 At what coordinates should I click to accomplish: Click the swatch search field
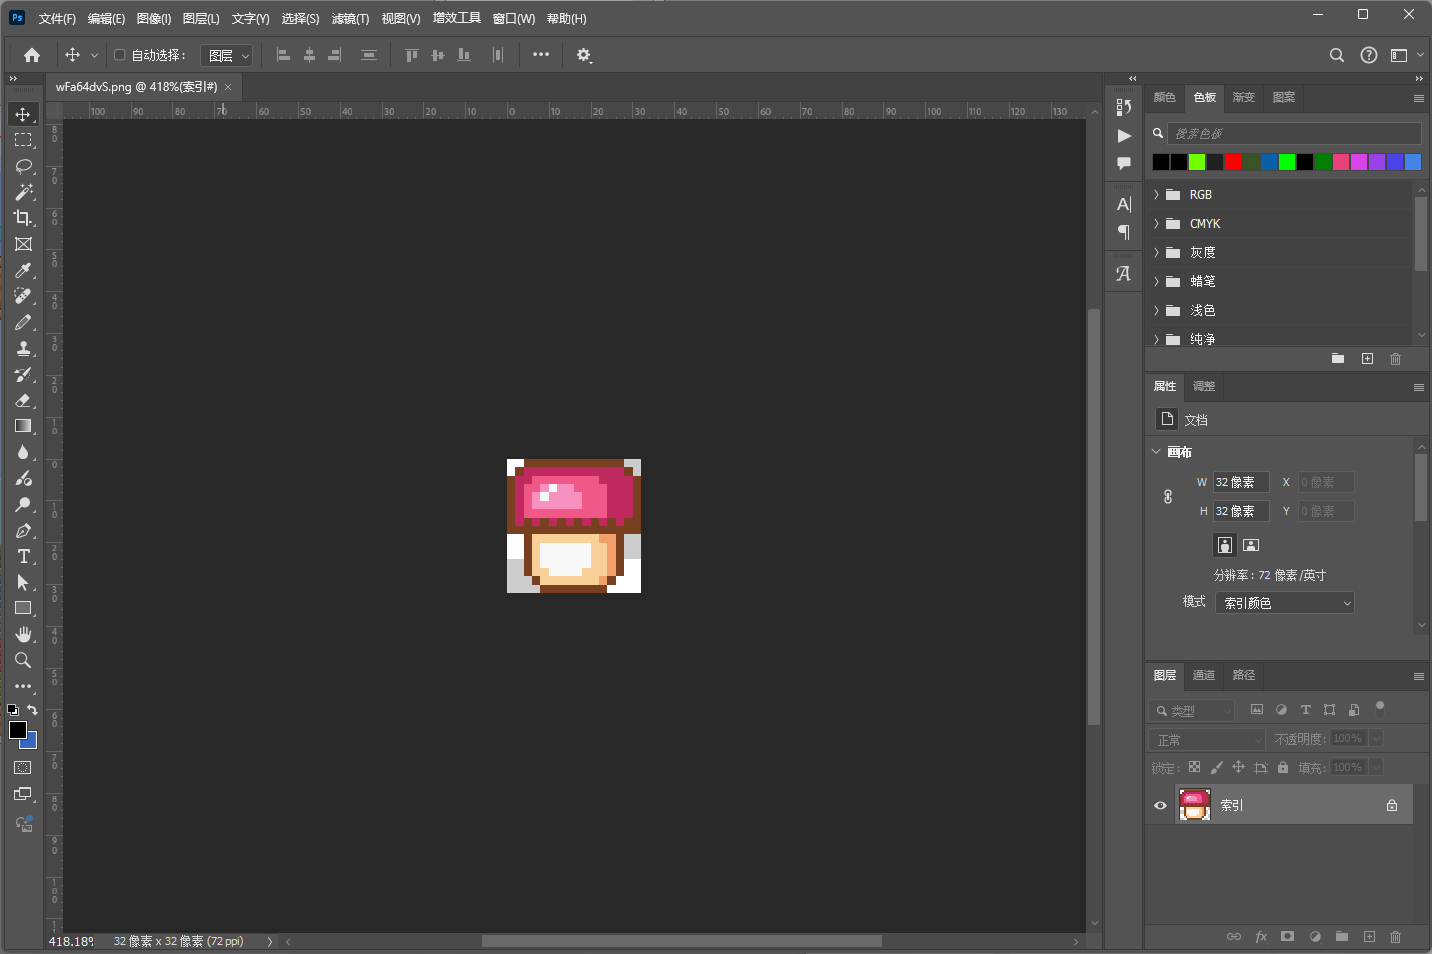(x=1294, y=133)
